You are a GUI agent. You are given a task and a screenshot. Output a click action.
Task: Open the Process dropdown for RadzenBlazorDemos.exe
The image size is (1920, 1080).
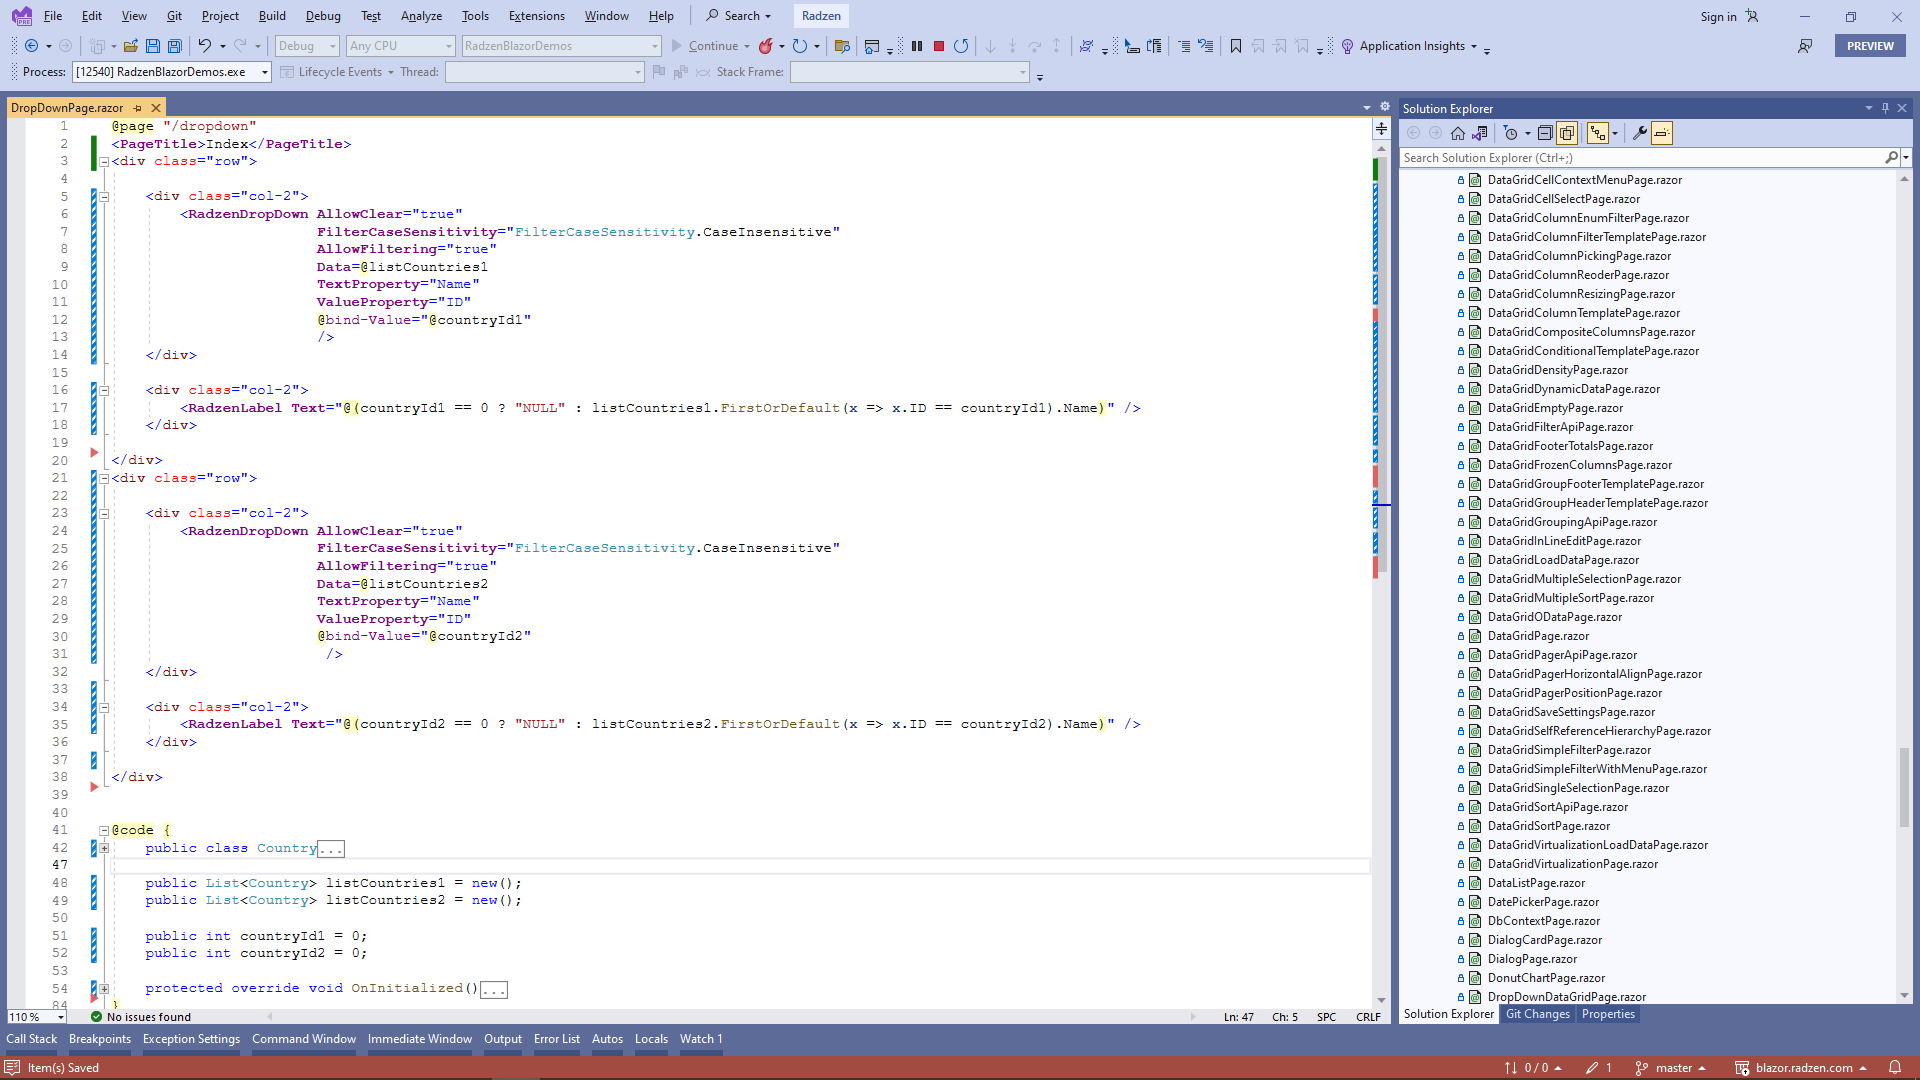[x=265, y=72]
